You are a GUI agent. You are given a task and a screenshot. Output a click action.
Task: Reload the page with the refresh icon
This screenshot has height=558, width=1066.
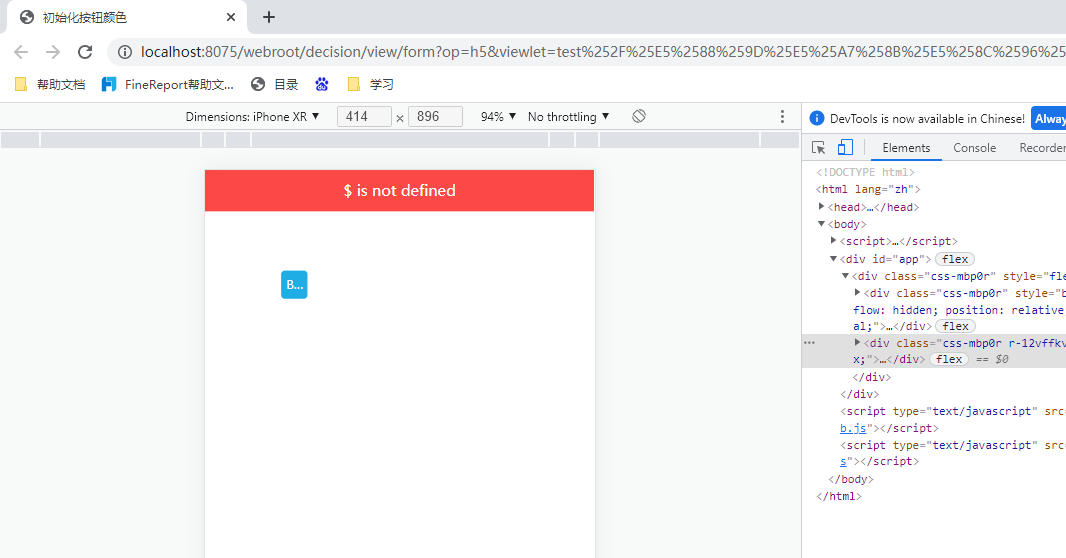tap(85, 52)
